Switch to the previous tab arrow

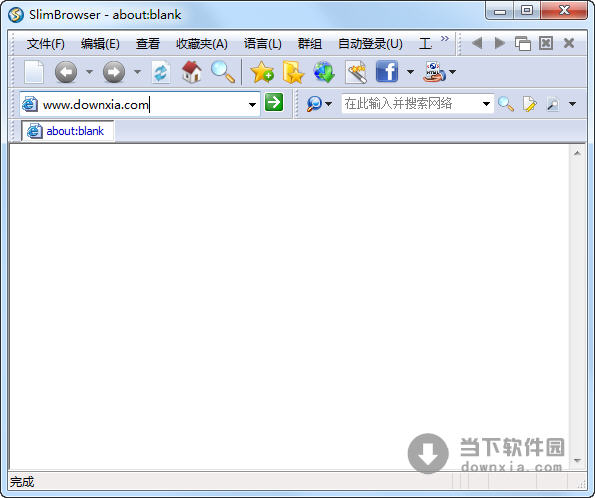coord(477,43)
